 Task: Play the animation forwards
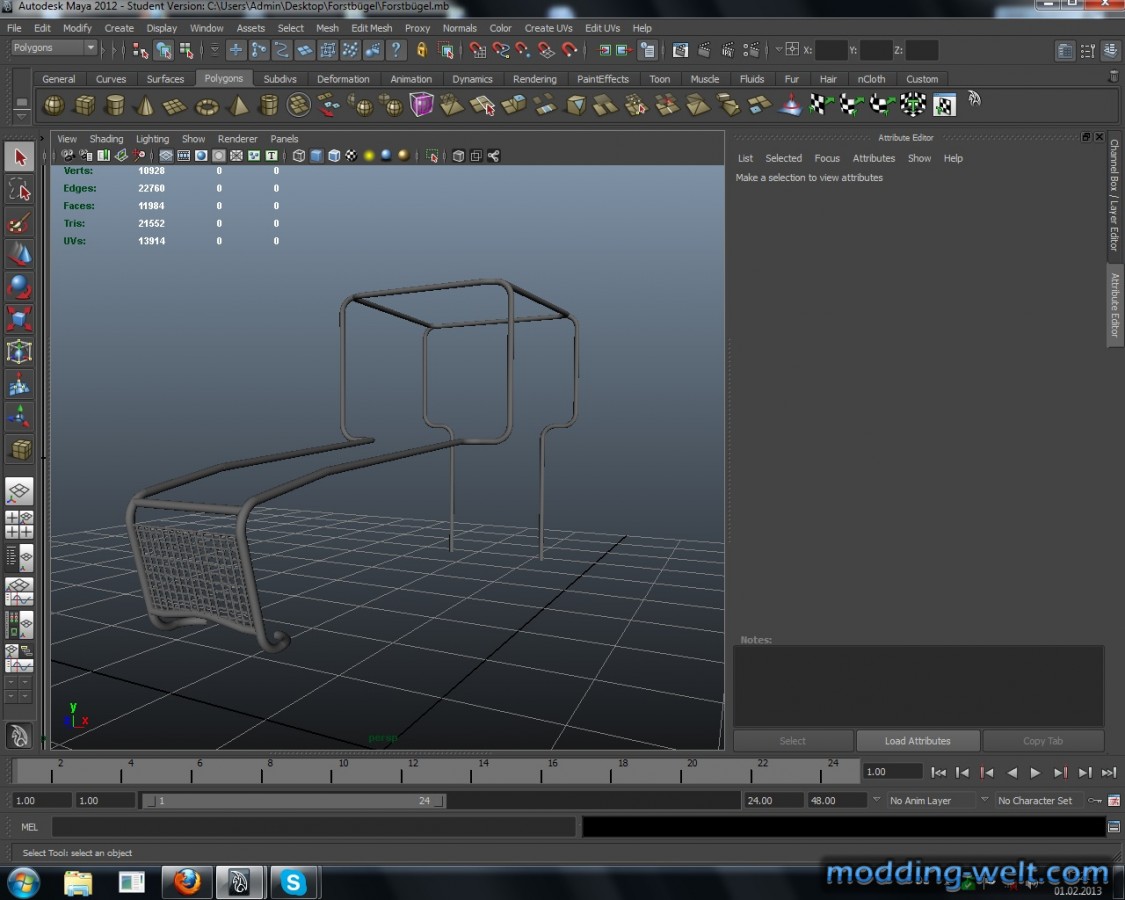coord(1035,772)
